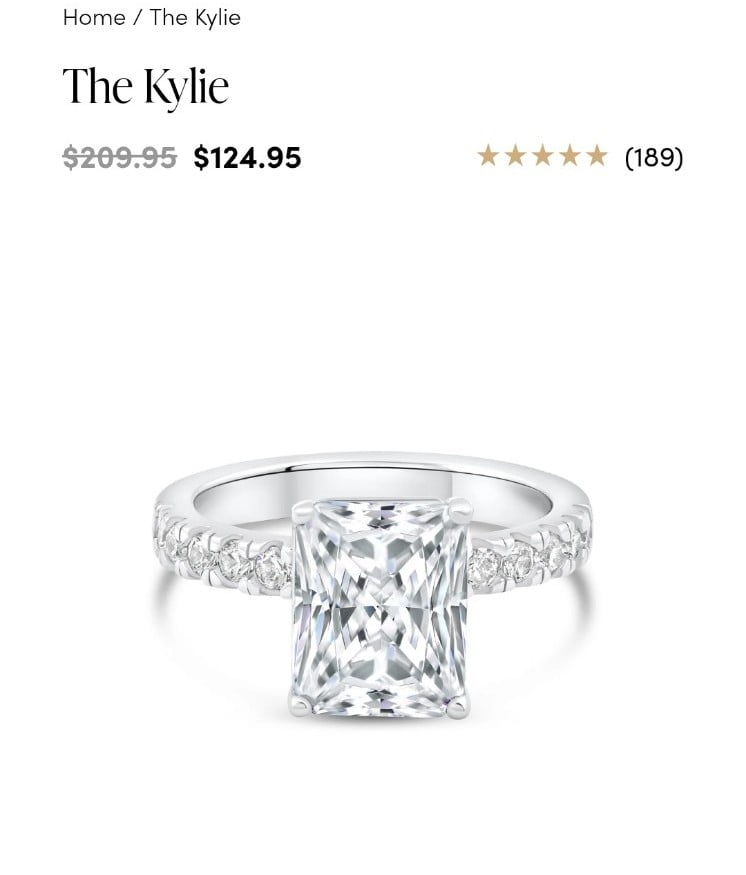
Task: Click the plain top of the ring band
Action: (374, 462)
